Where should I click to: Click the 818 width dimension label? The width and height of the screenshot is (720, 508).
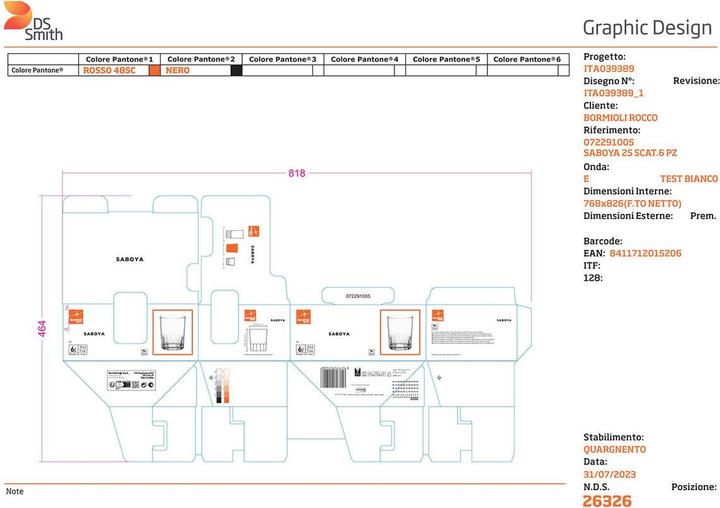pyautogui.click(x=297, y=173)
